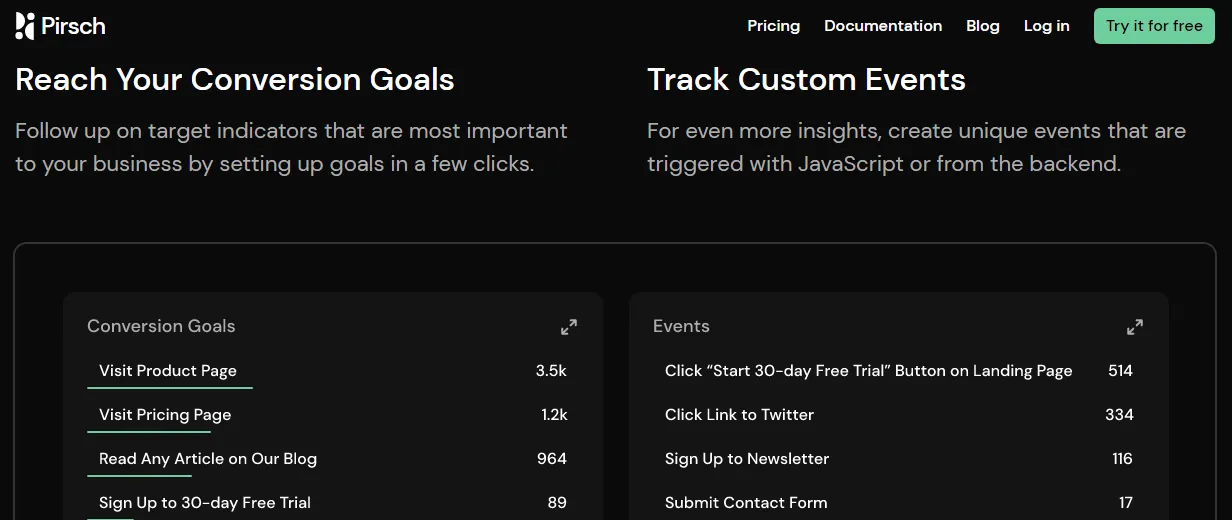Select the Sign Up to Newsletter event

coord(899,459)
